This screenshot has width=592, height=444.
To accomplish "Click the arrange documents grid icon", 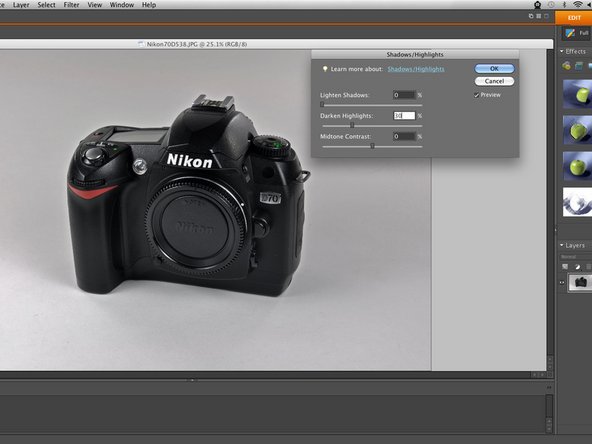I will [x=538, y=16].
